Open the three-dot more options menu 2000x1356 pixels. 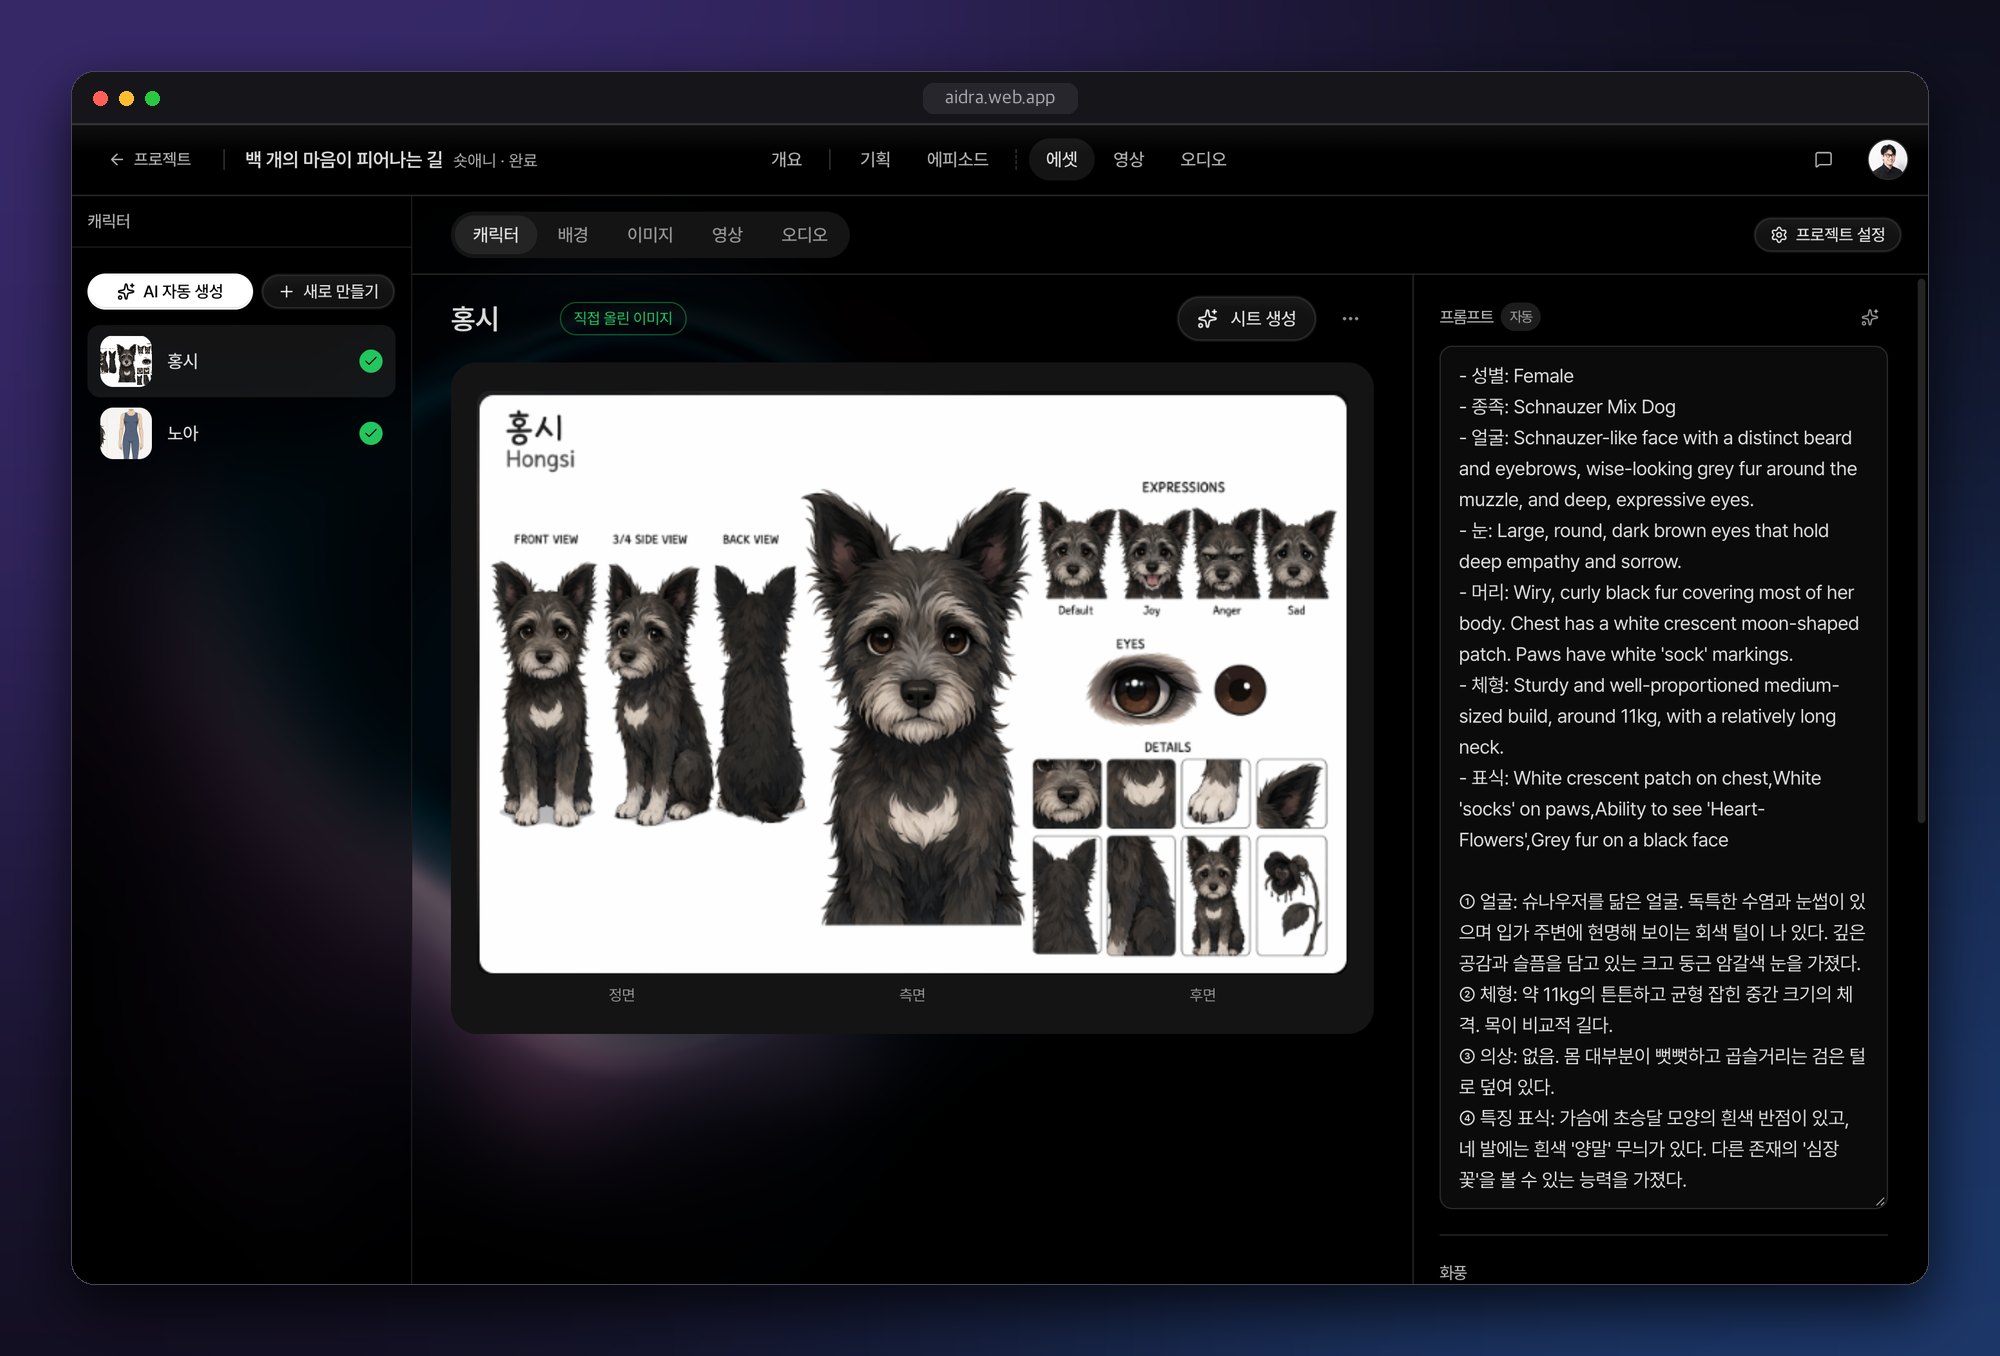tap(1350, 318)
